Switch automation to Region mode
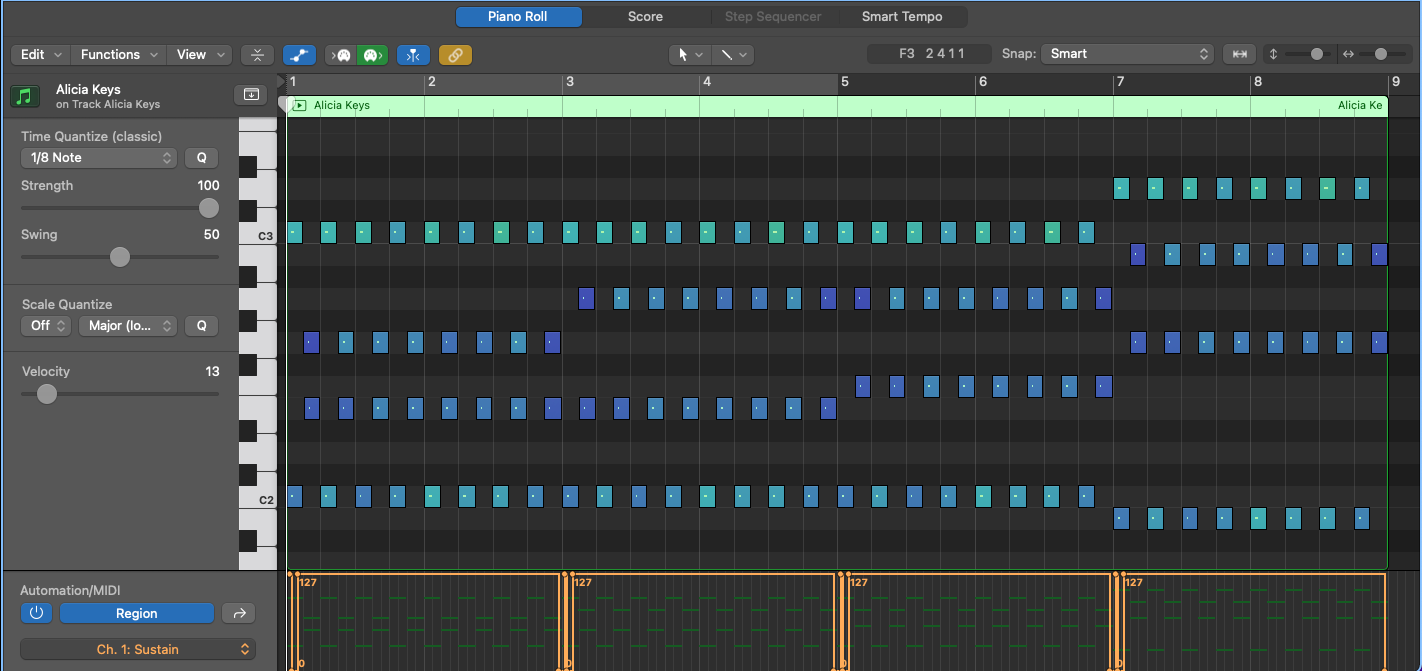1422x671 pixels. (136, 613)
